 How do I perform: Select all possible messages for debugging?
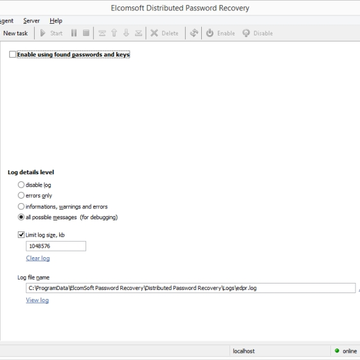click(x=21, y=217)
